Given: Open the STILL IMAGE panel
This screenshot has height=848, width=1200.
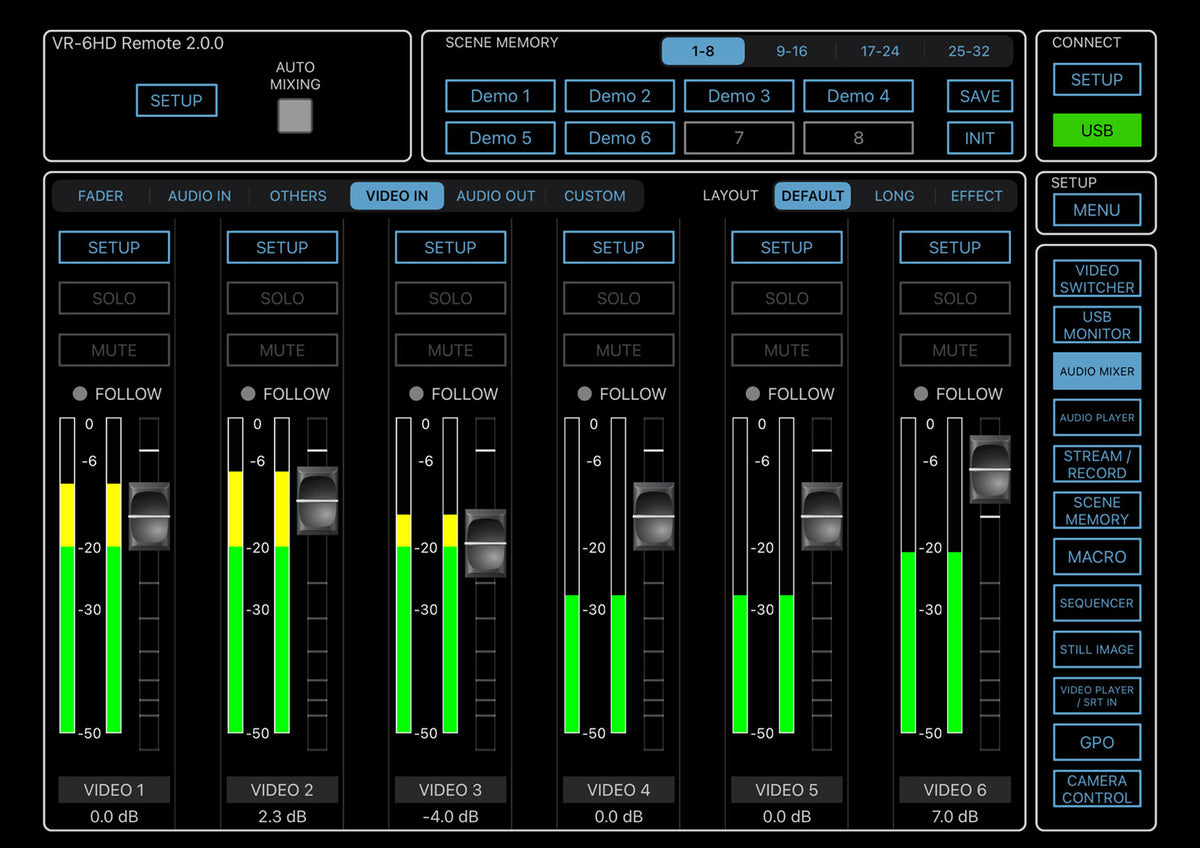Looking at the screenshot, I should click(x=1096, y=649).
